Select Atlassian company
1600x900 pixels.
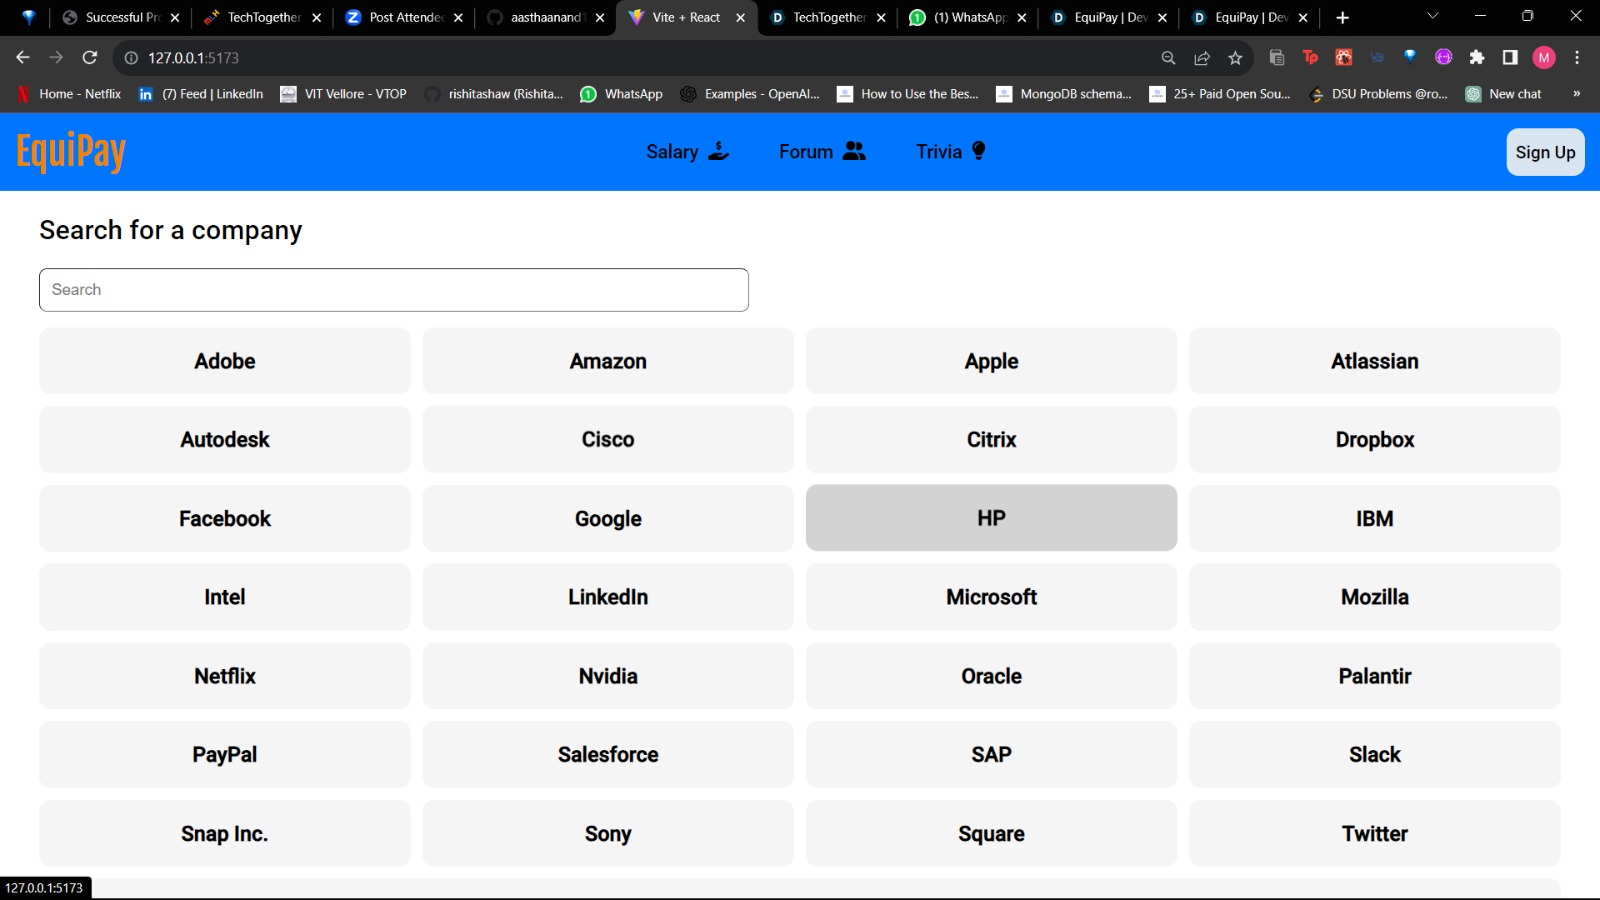(x=1375, y=361)
